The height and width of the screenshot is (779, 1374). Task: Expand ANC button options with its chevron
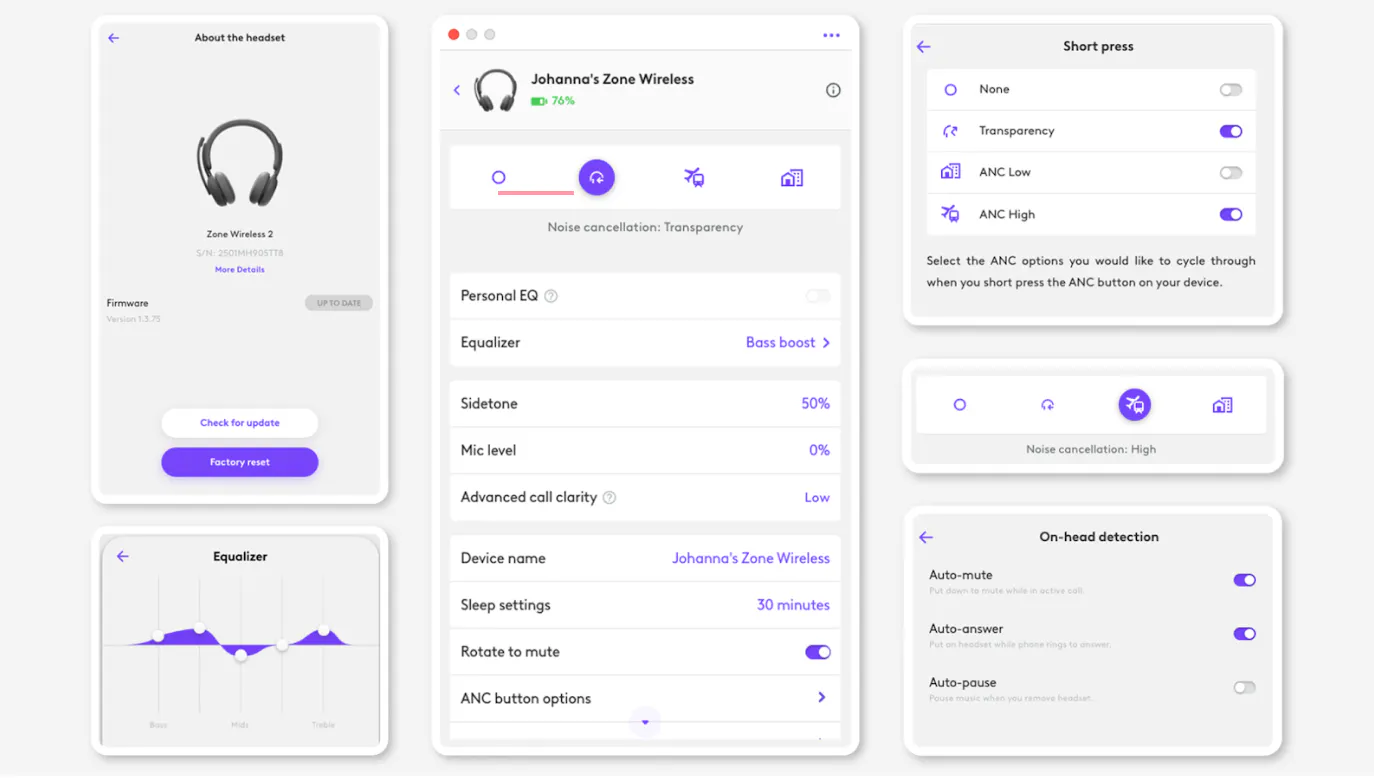pos(822,698)
